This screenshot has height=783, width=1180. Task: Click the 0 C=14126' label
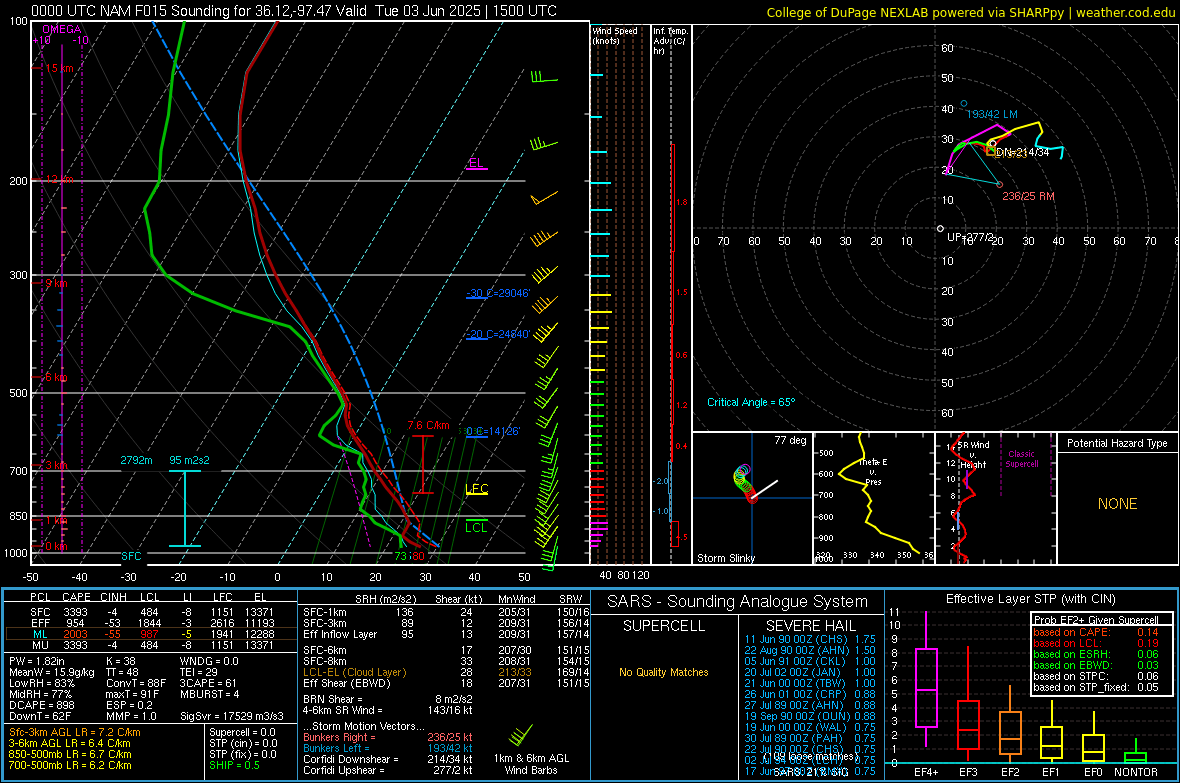pyautogui.click(x=493, y=431)
